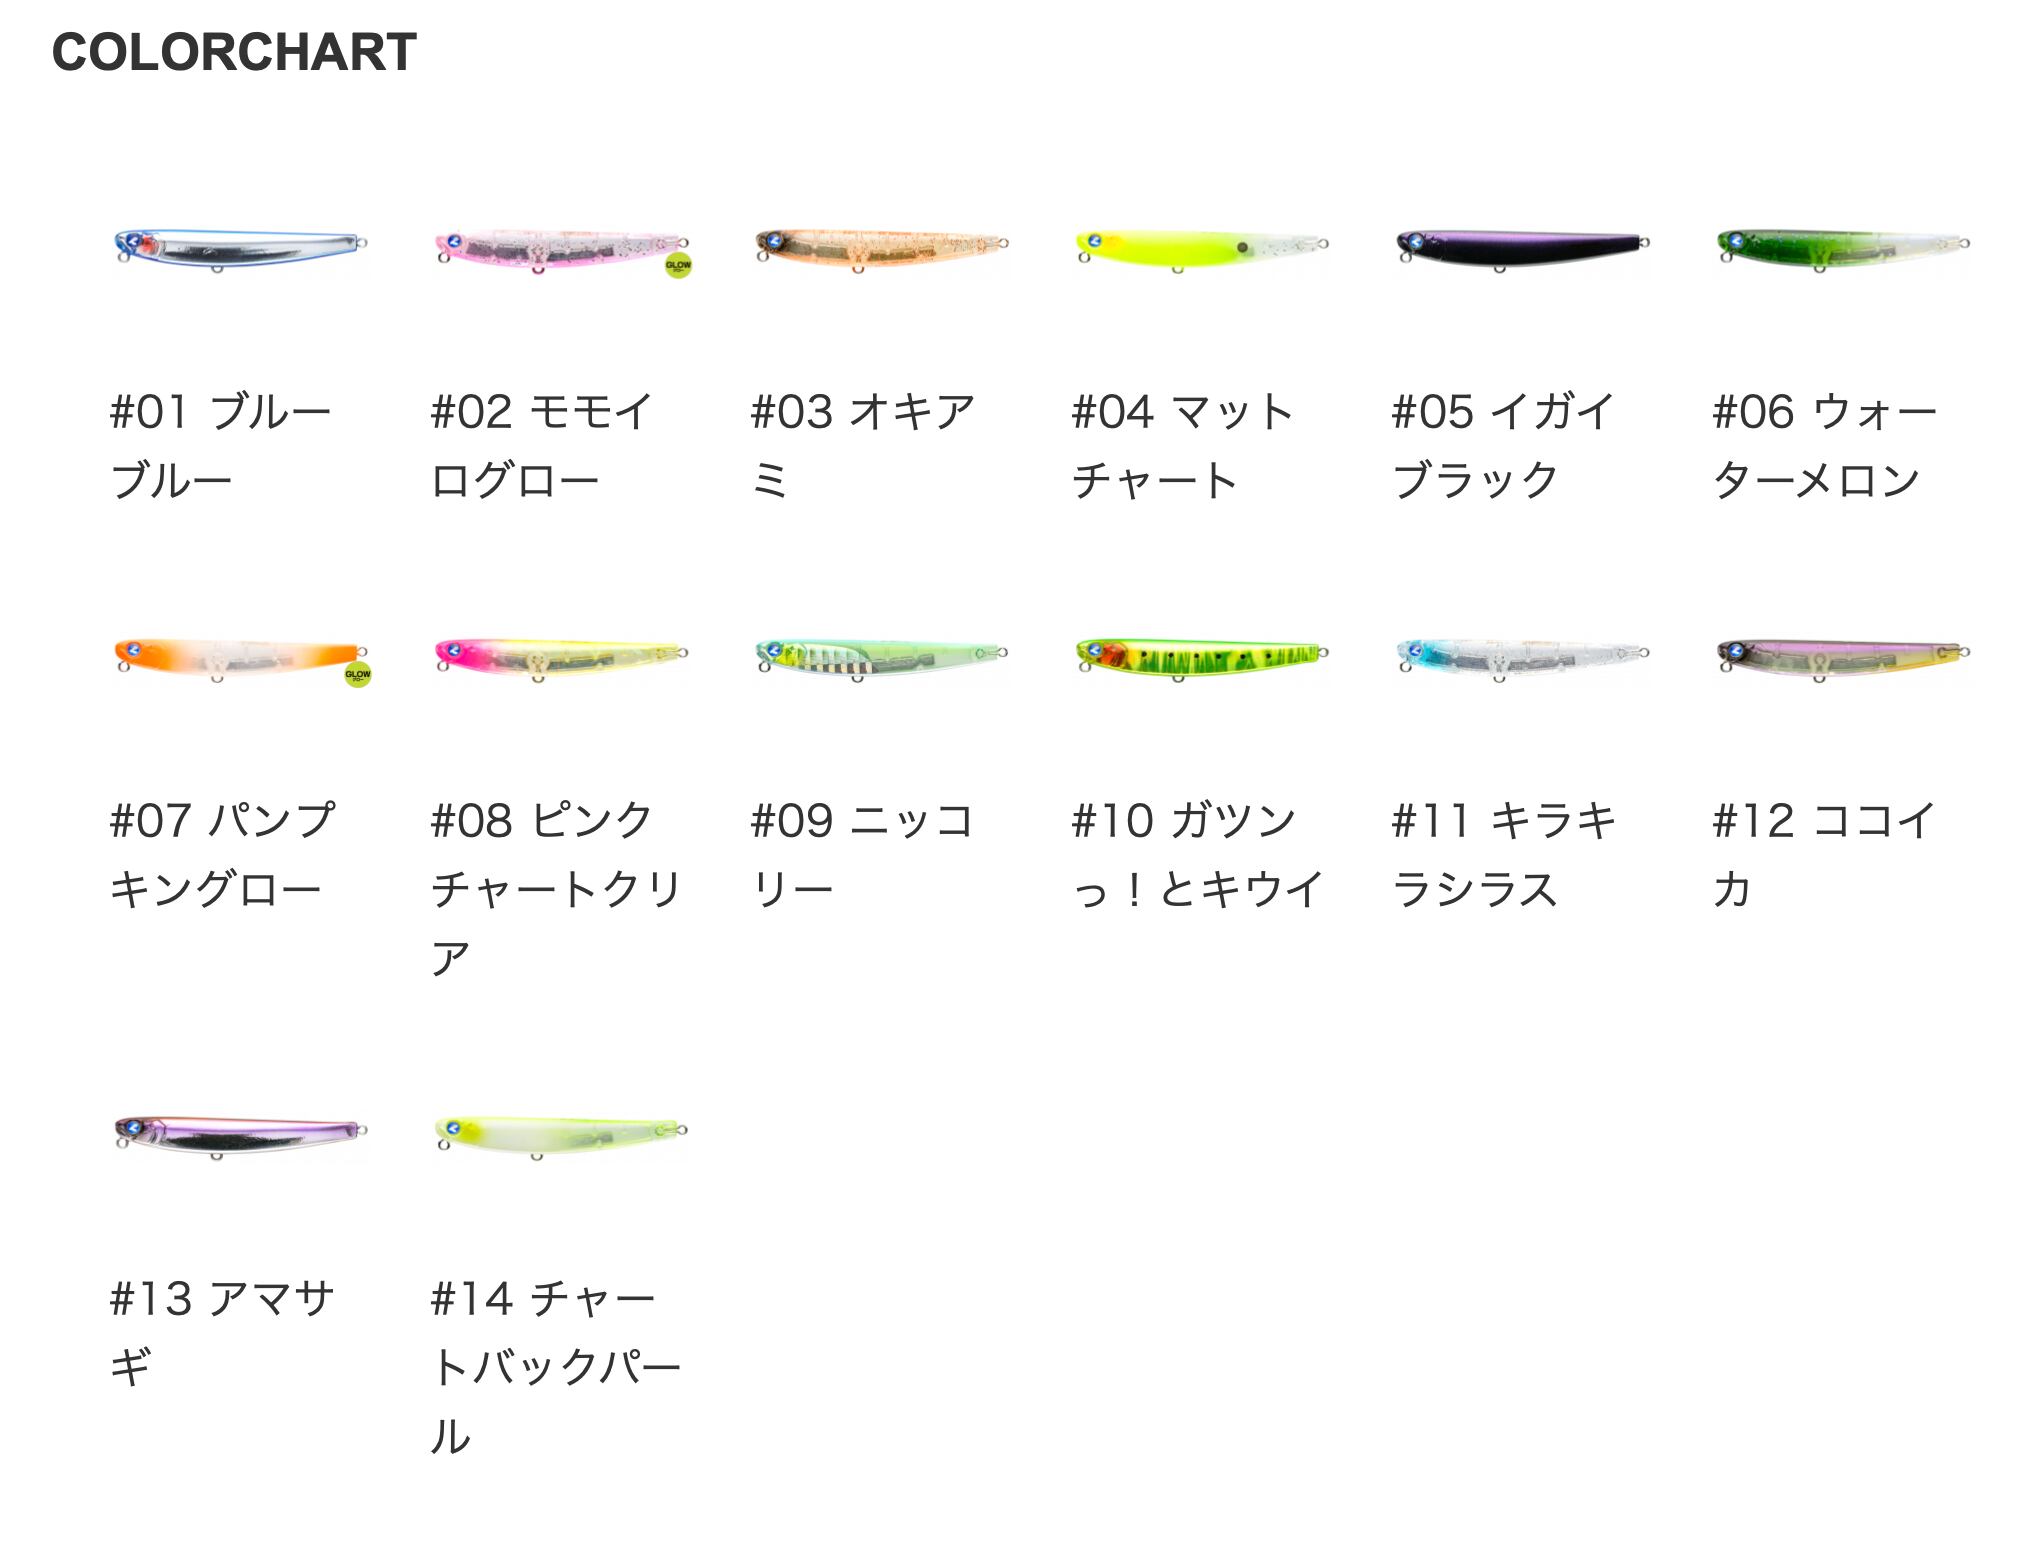Select the pink #02 glow lure image

click(x=559, y=247)
